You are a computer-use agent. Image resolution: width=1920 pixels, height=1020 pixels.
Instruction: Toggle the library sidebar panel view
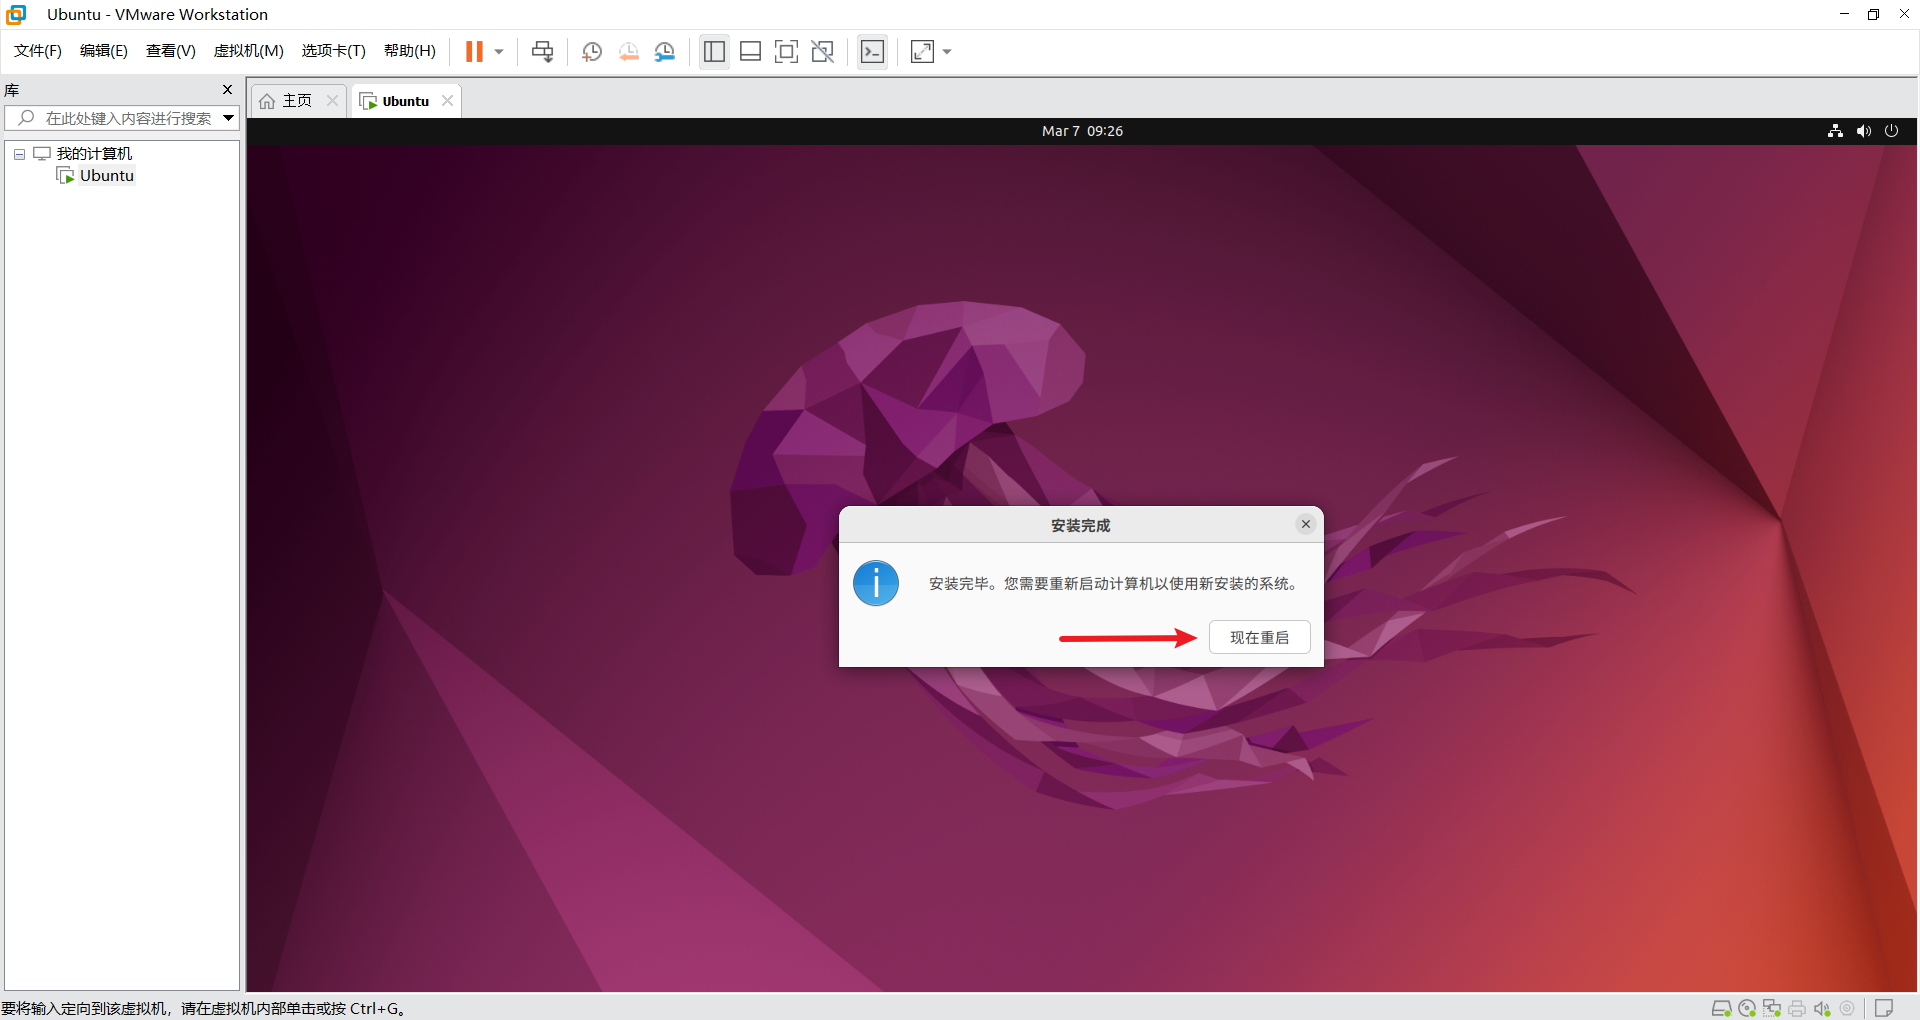714,52
